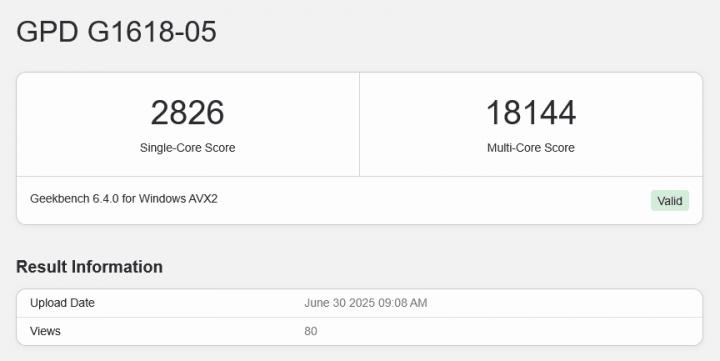The width and height of the screenshot is (720, 361).
Task: Select the 2826 single-core score number
Action: pyautogui.click(x=187, y=113)
